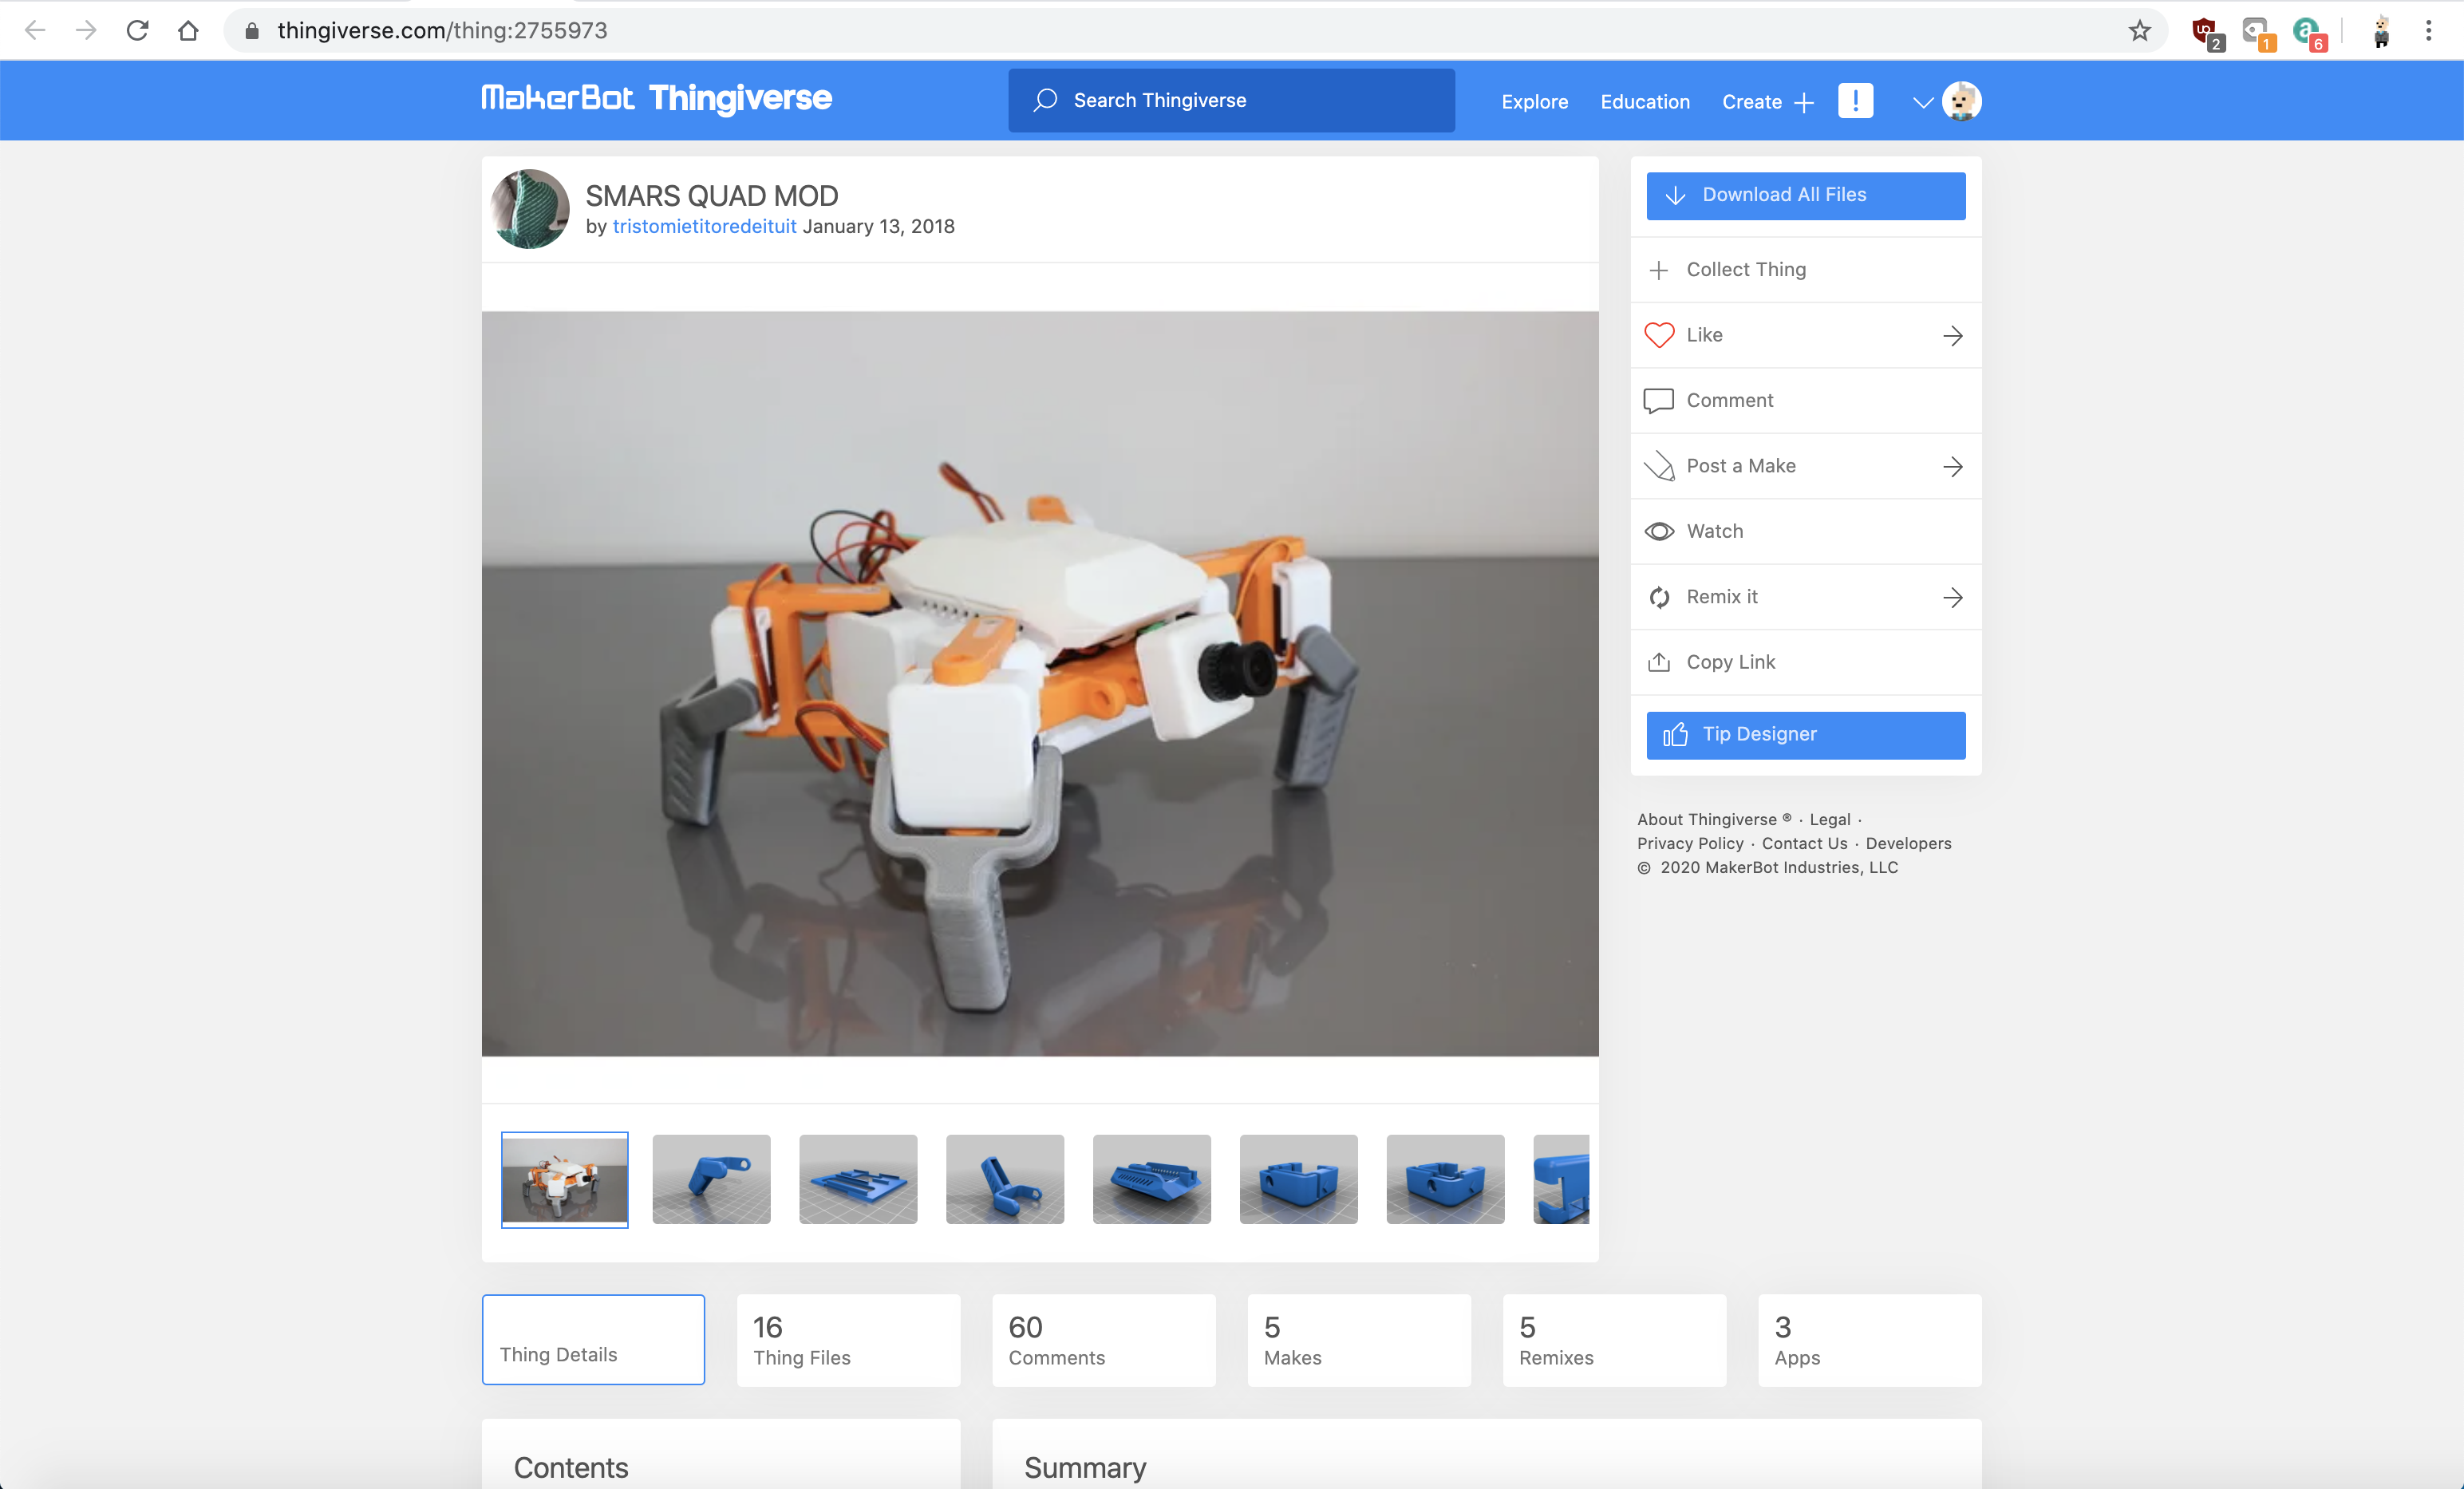
Task: Expand the Remix it arrow
Action: (x=1952, y=598)
